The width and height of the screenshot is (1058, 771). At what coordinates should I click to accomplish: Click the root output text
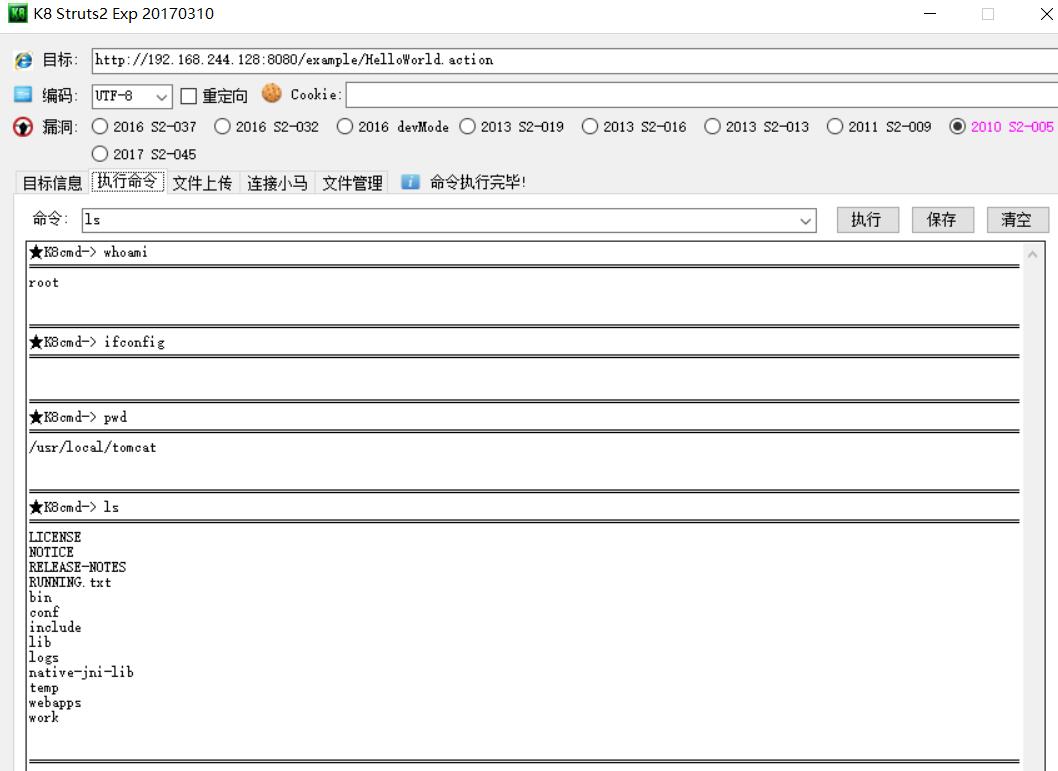click(x=44, y=283)
